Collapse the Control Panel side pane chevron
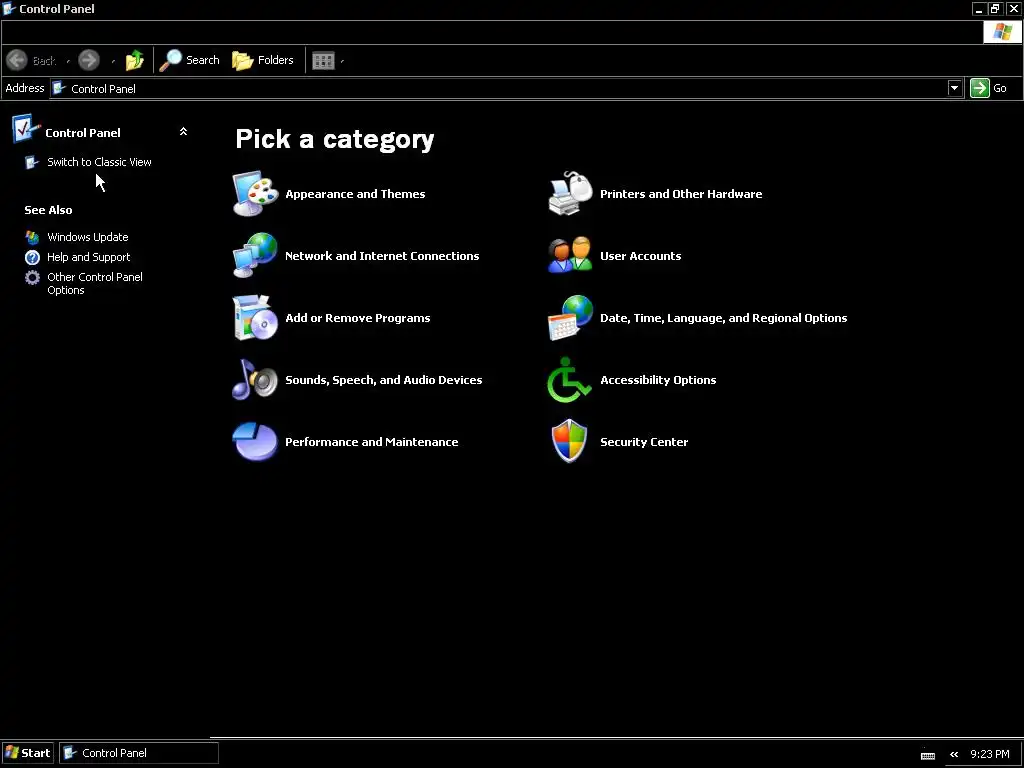The image size is (1024, 768). coord(184,132)
